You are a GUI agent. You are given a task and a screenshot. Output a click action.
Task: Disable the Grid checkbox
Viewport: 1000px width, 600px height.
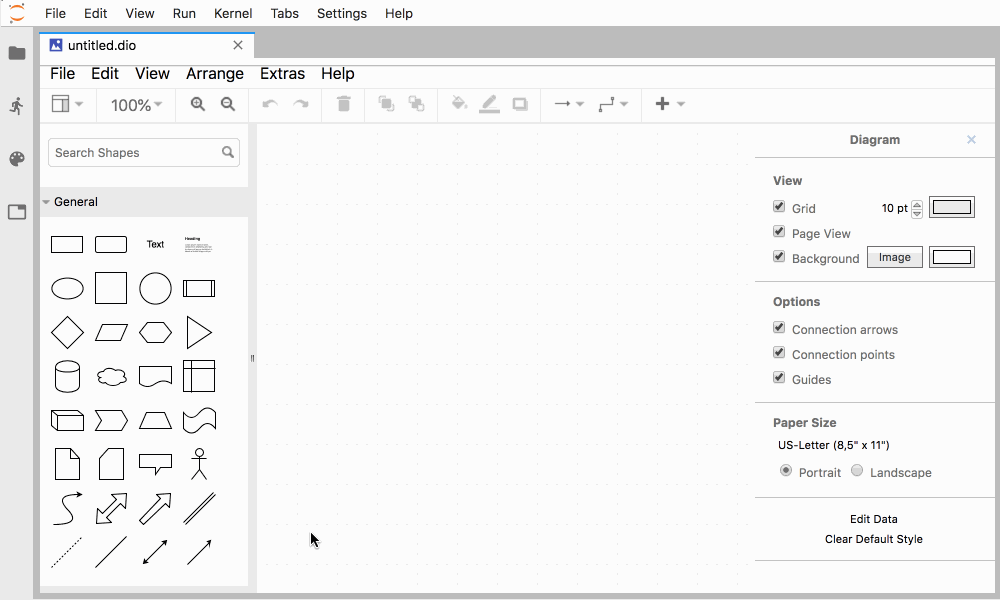click(x=779, y=207)
